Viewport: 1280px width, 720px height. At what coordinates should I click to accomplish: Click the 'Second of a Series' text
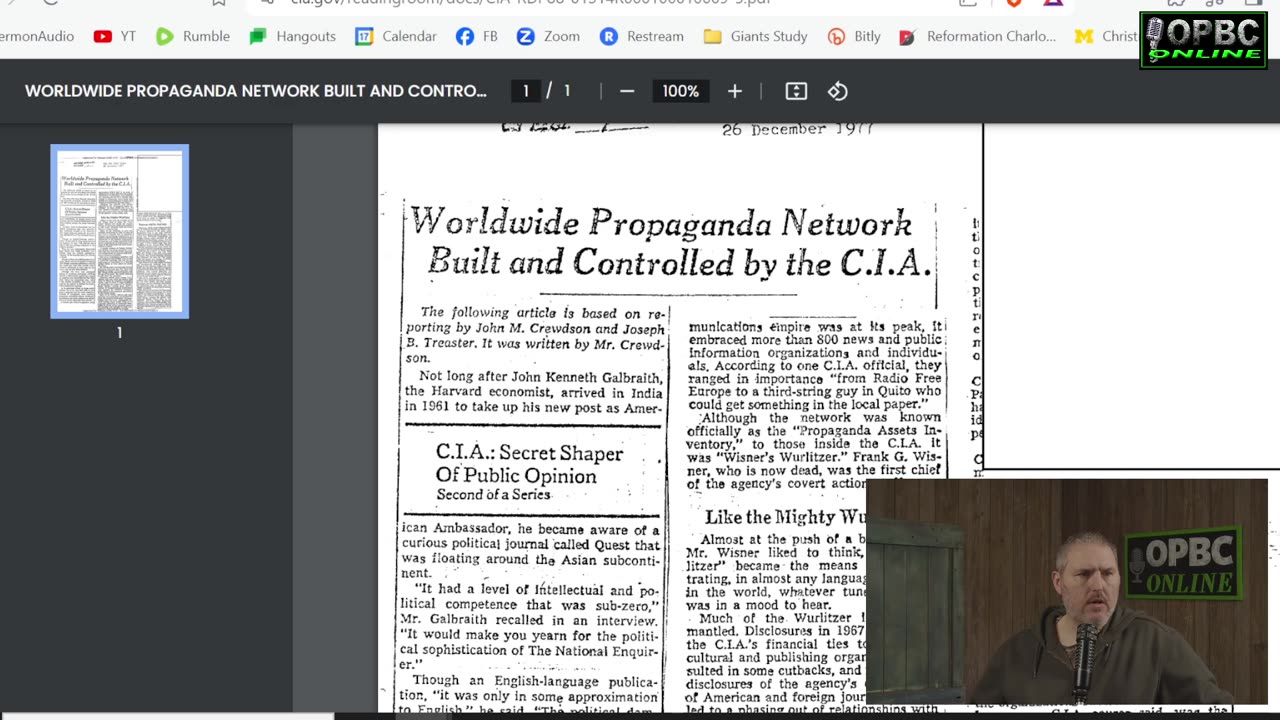(493, 494)
